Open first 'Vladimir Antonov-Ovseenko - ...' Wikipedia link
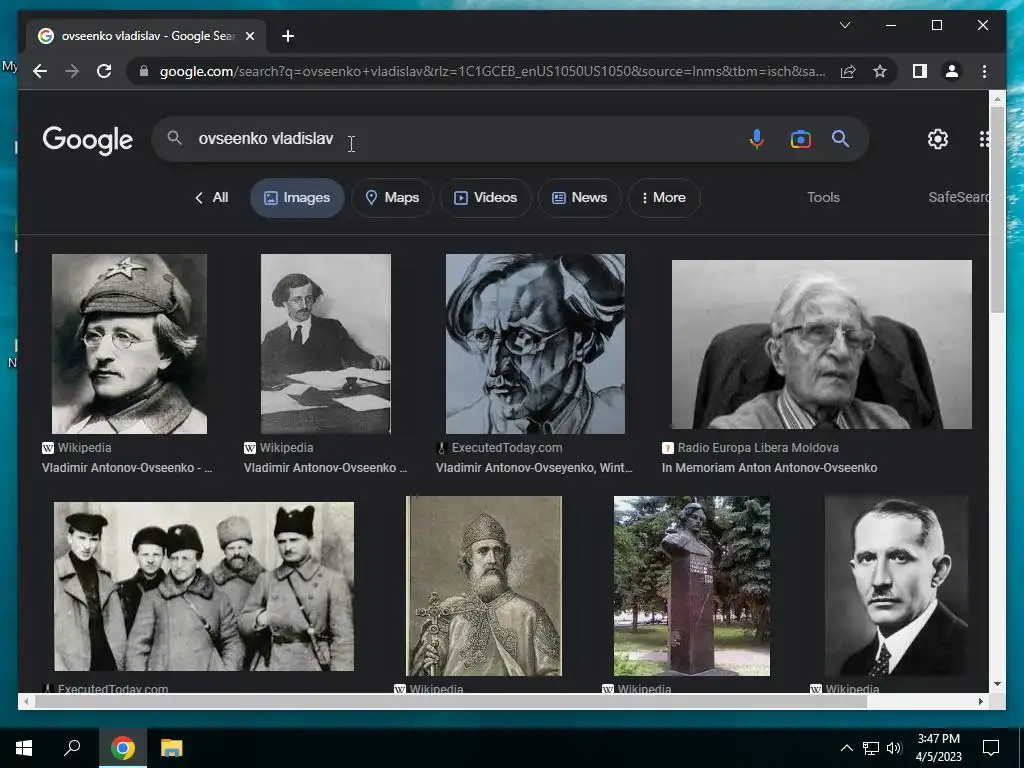Image resolution: width=1024 pixels, height=768 pixels. click(127, 468)
